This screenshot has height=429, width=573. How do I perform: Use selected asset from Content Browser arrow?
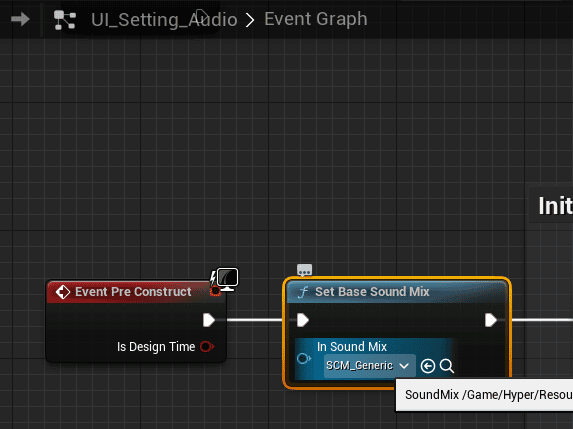[428, 366]
